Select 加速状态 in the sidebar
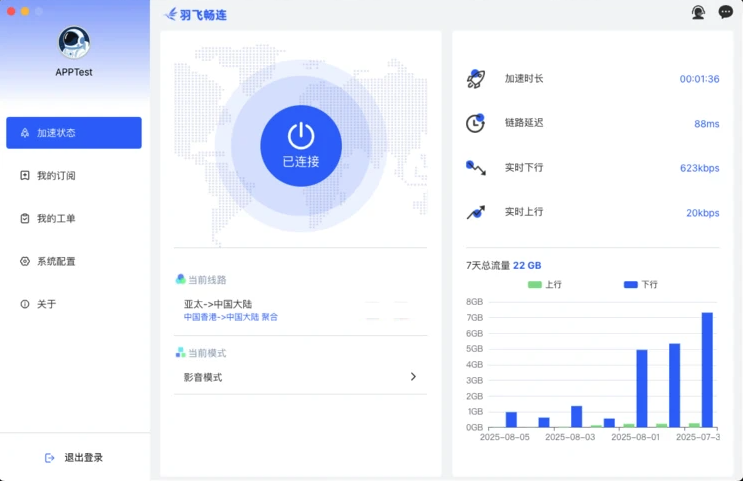 pos(74,133)
